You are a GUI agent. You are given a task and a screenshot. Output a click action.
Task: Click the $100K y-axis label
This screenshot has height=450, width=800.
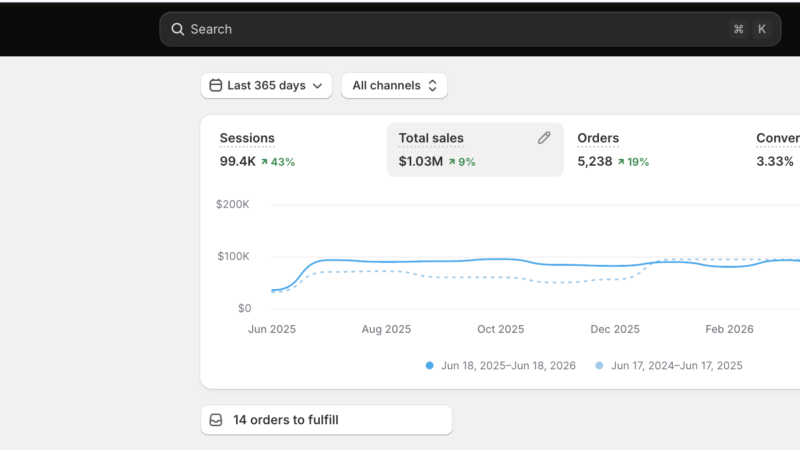tap(233, 256)
